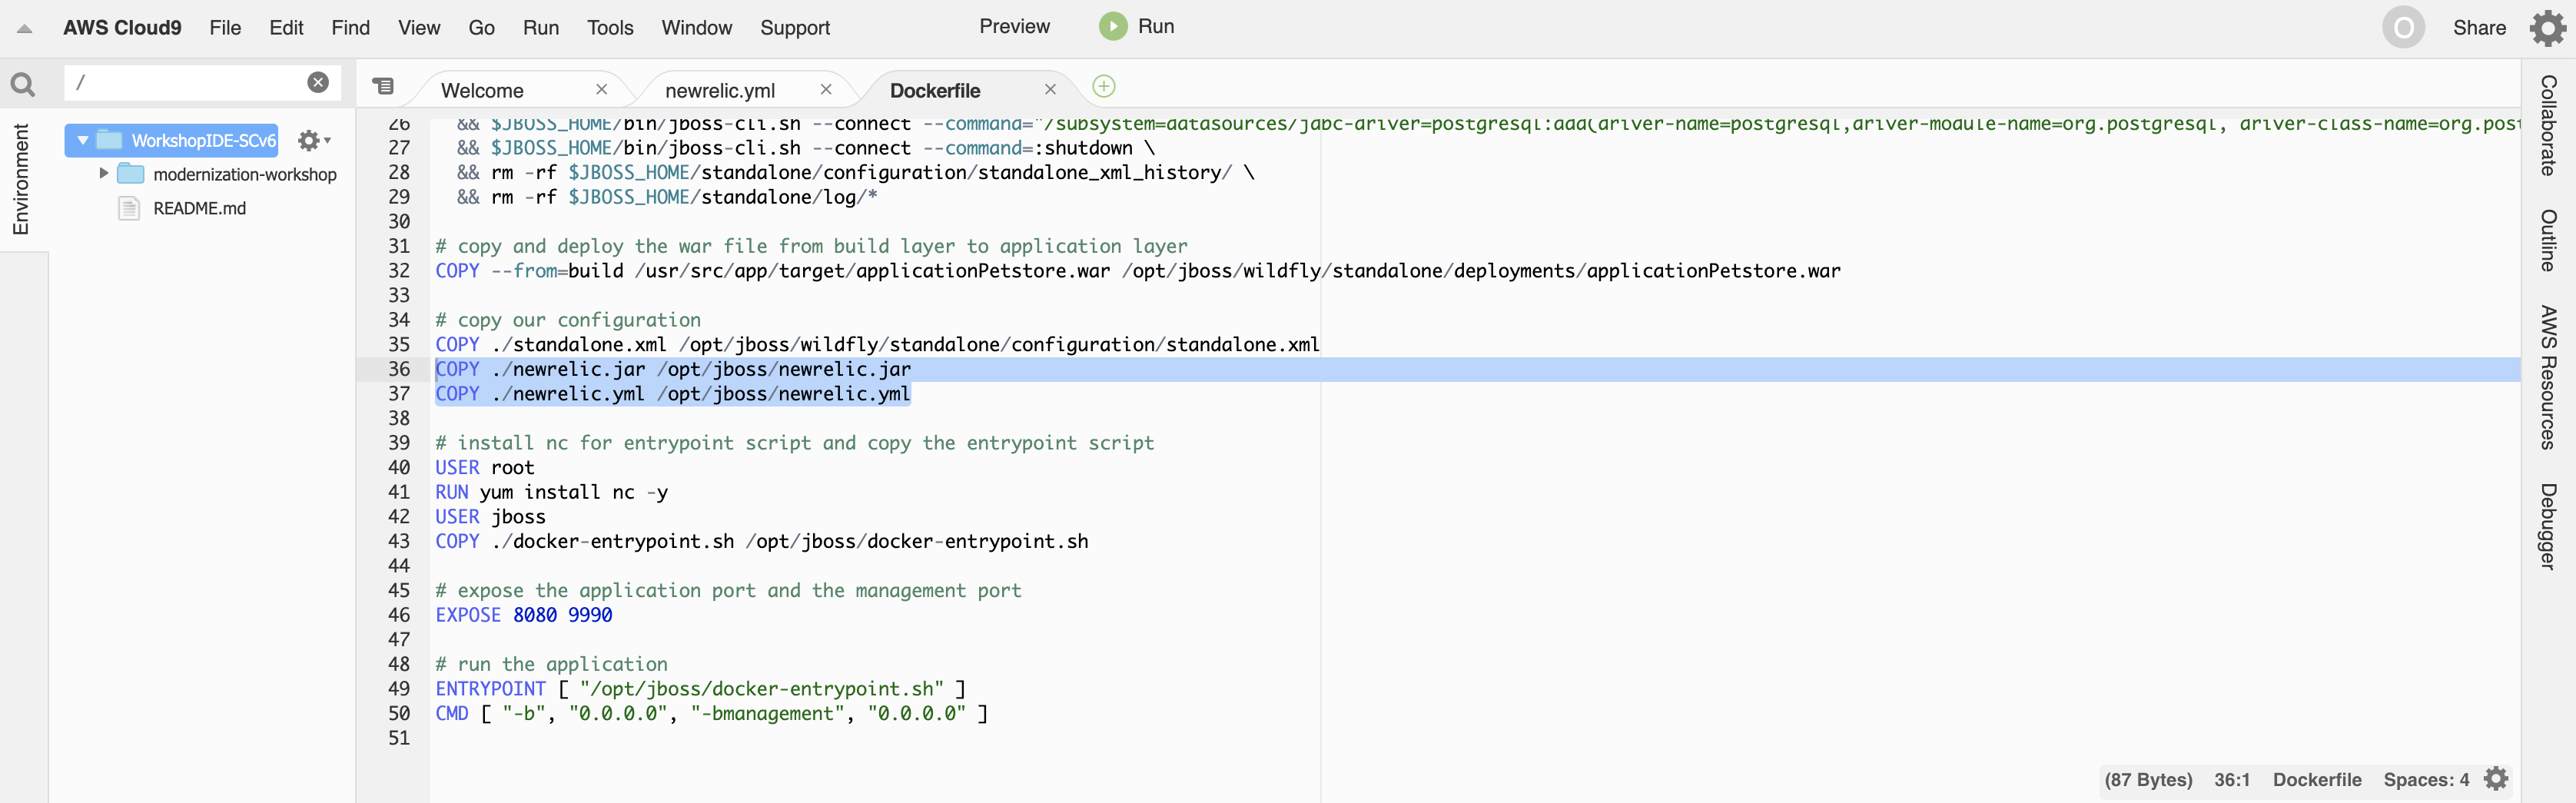Image resolution: width=2576 pixels, height=803 pixels.
Task: Click the 'COPY ./newrelic.jar' line
Action: (673, 370)
